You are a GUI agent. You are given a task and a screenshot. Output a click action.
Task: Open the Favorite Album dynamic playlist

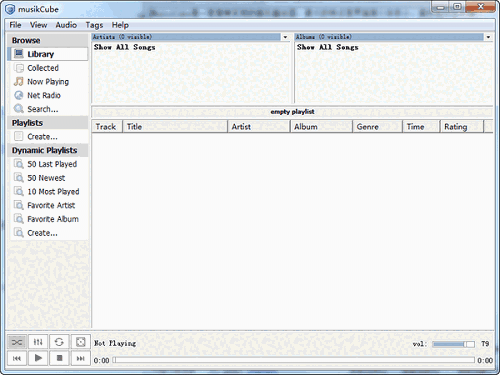[x=53, y=219]
